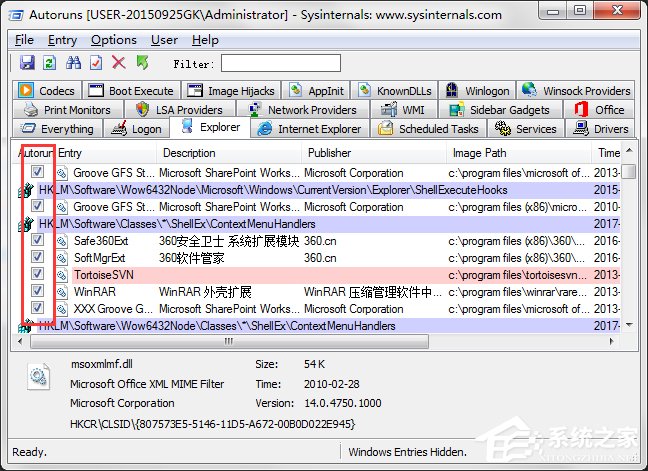Uncheck the TortoiseSVN entry checkbox
648x471 pixels.
coord(37,274)
